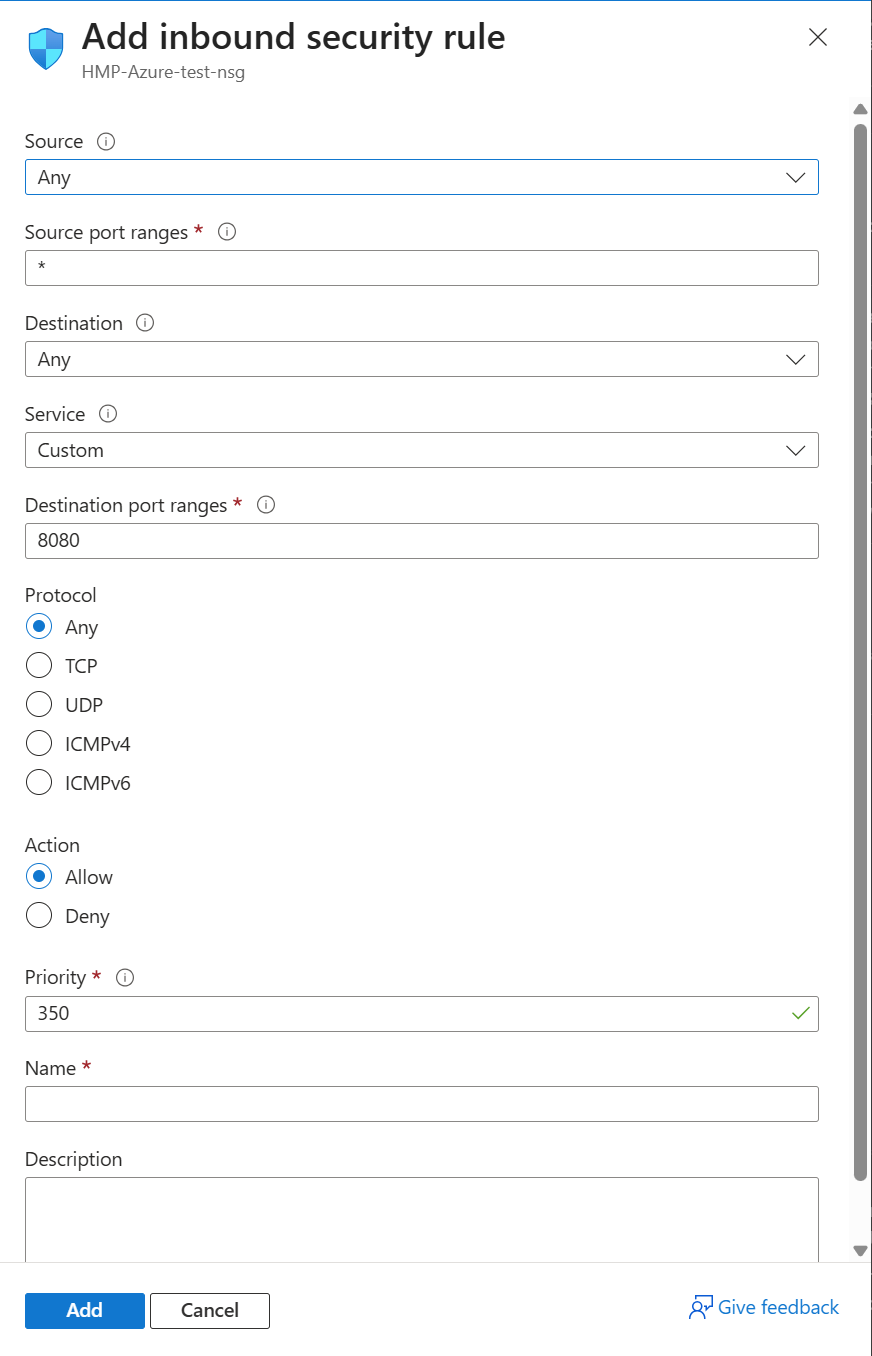
Task: Click the shield icon in the header
Action: tap(43, 46)
